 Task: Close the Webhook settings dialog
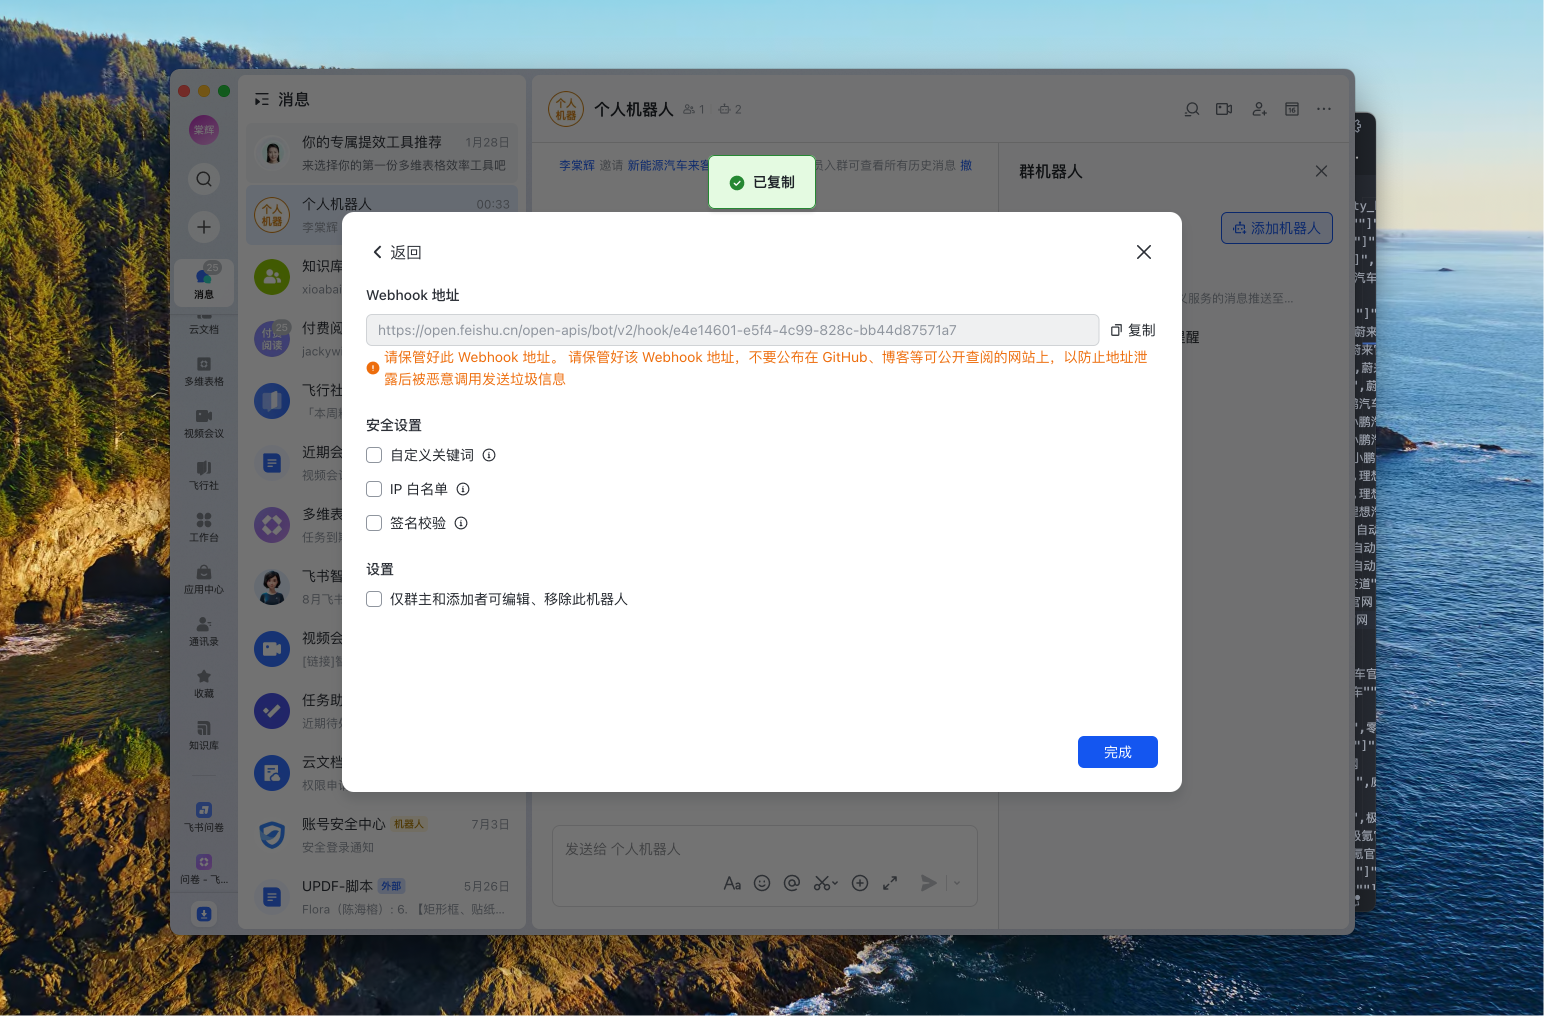(x=1144, y=252)
